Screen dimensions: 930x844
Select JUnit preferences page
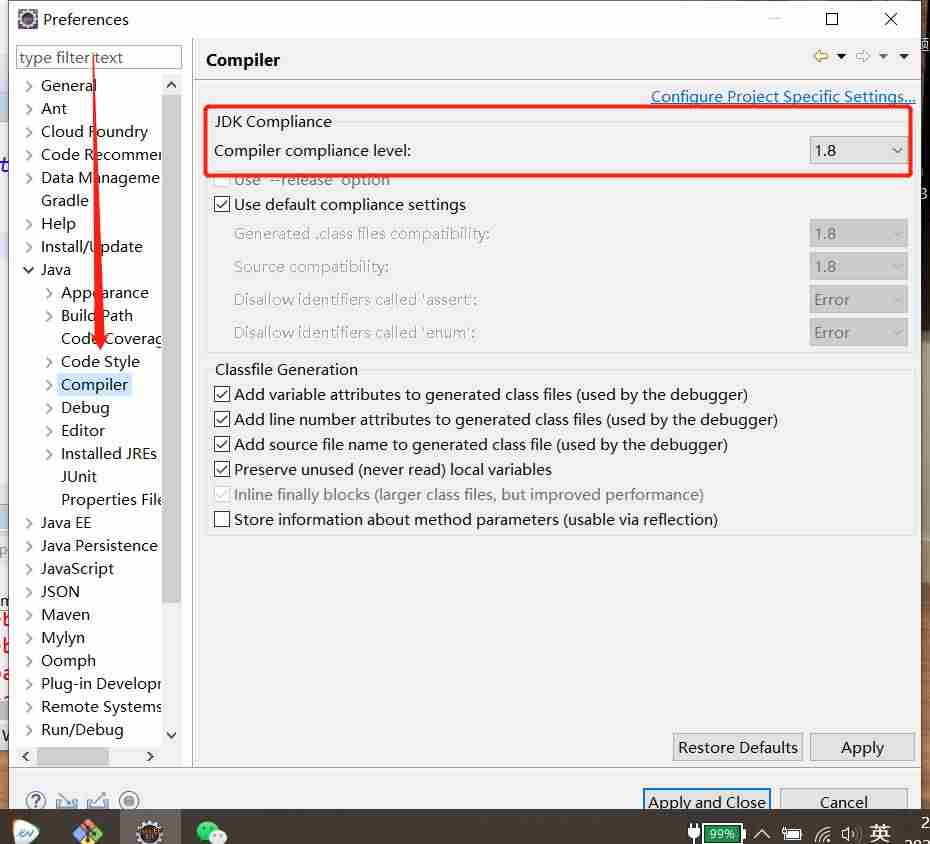[78, 477]
